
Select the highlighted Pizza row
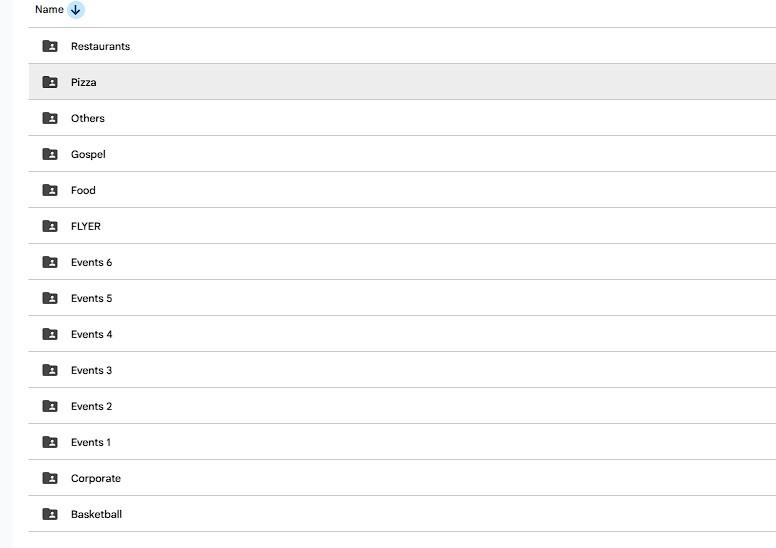click(400, 82)
